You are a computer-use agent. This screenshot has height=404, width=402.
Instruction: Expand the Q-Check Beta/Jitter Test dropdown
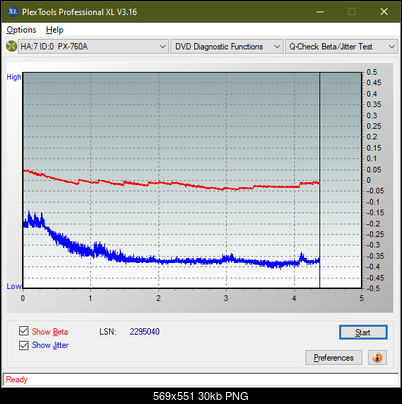[341, 47]
